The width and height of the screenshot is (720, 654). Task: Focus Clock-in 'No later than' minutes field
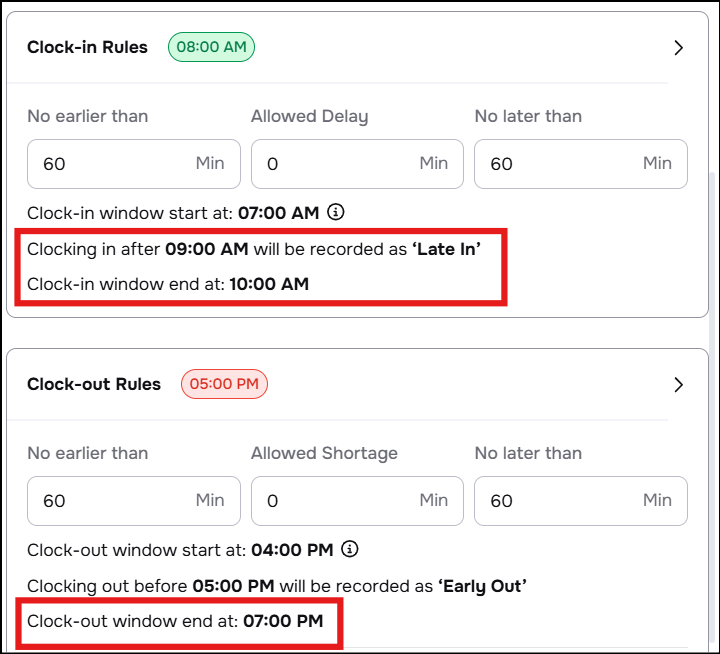580,164
